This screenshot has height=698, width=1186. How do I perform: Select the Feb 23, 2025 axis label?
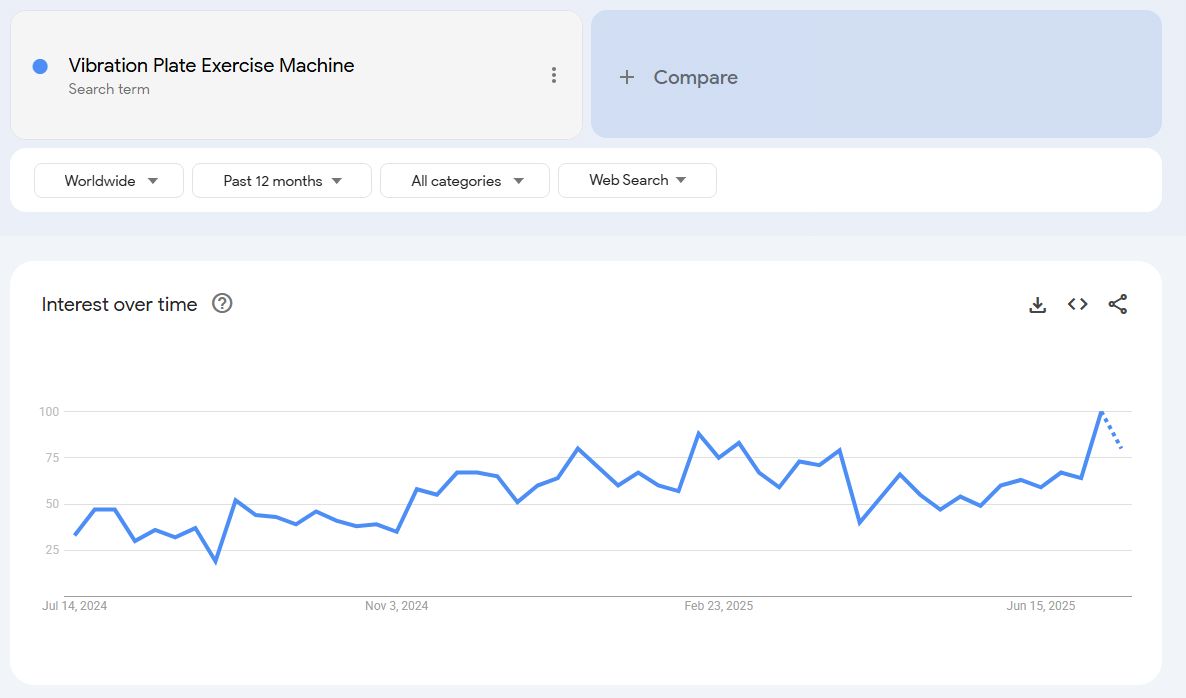pos(718,606)
